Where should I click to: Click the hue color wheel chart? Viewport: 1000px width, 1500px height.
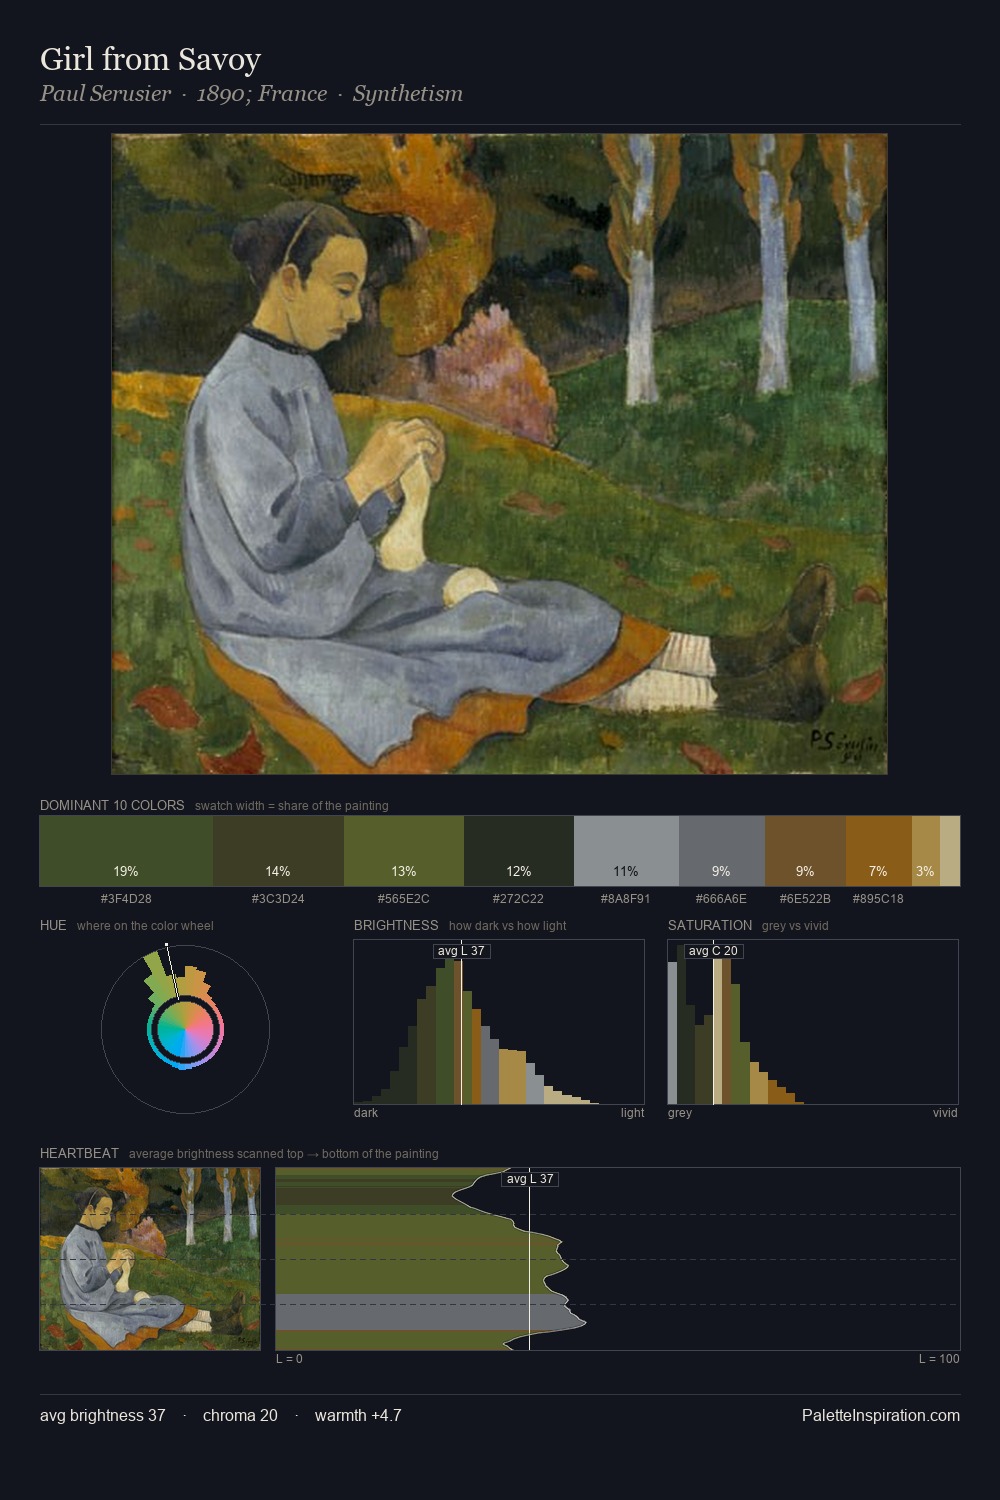pos(185,1029)
